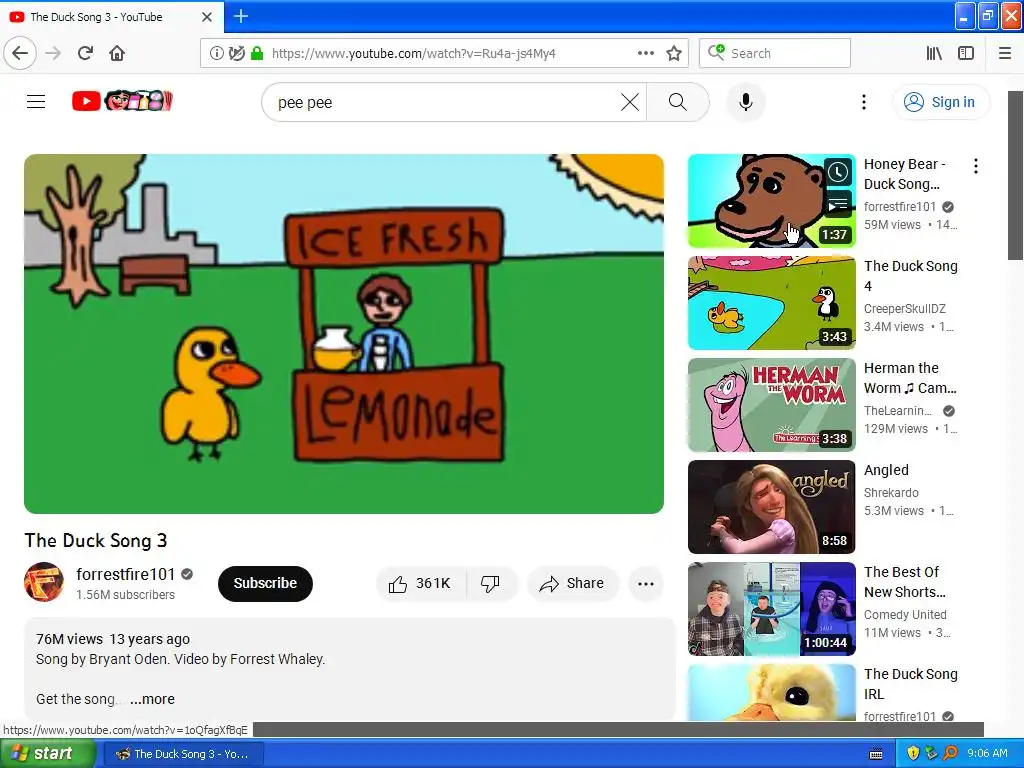This screenshot has width=1024, height=768.
Task: Open options menu for Honey Bear video
Action: (976, 166)
